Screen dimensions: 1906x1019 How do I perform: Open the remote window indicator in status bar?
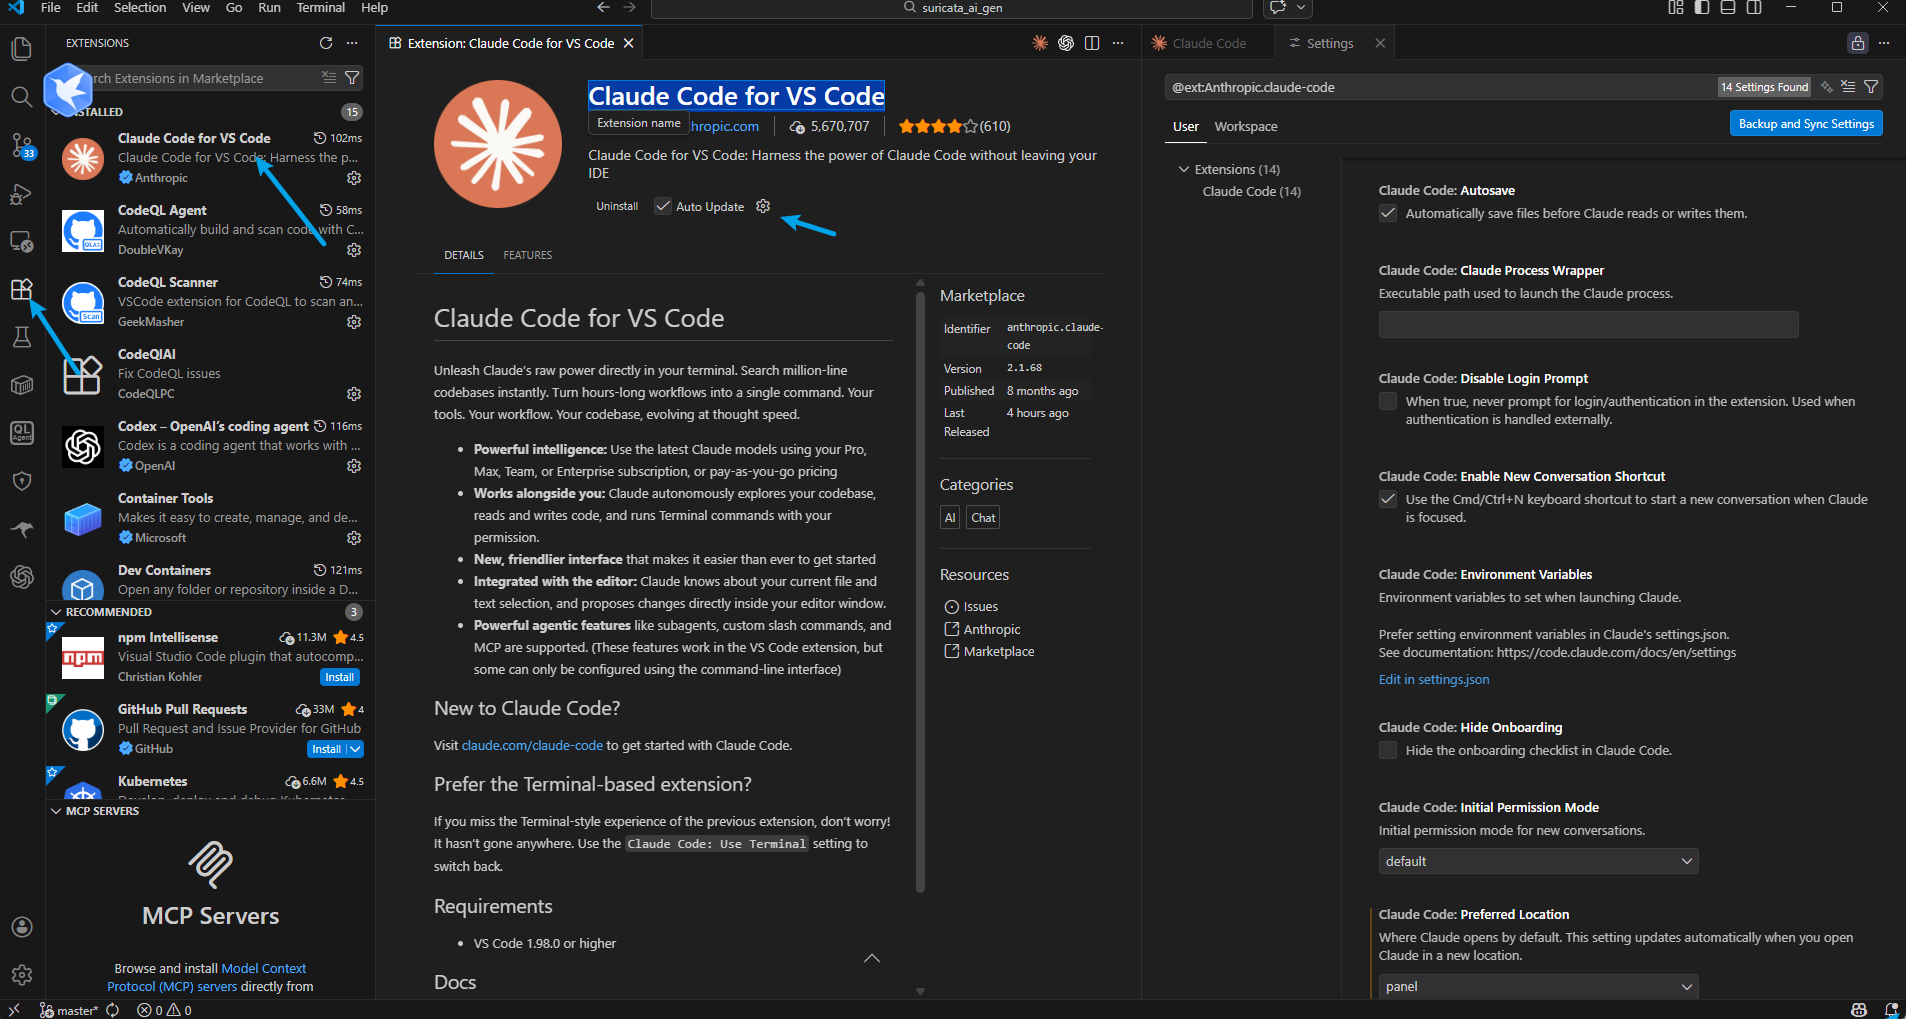14,1010
